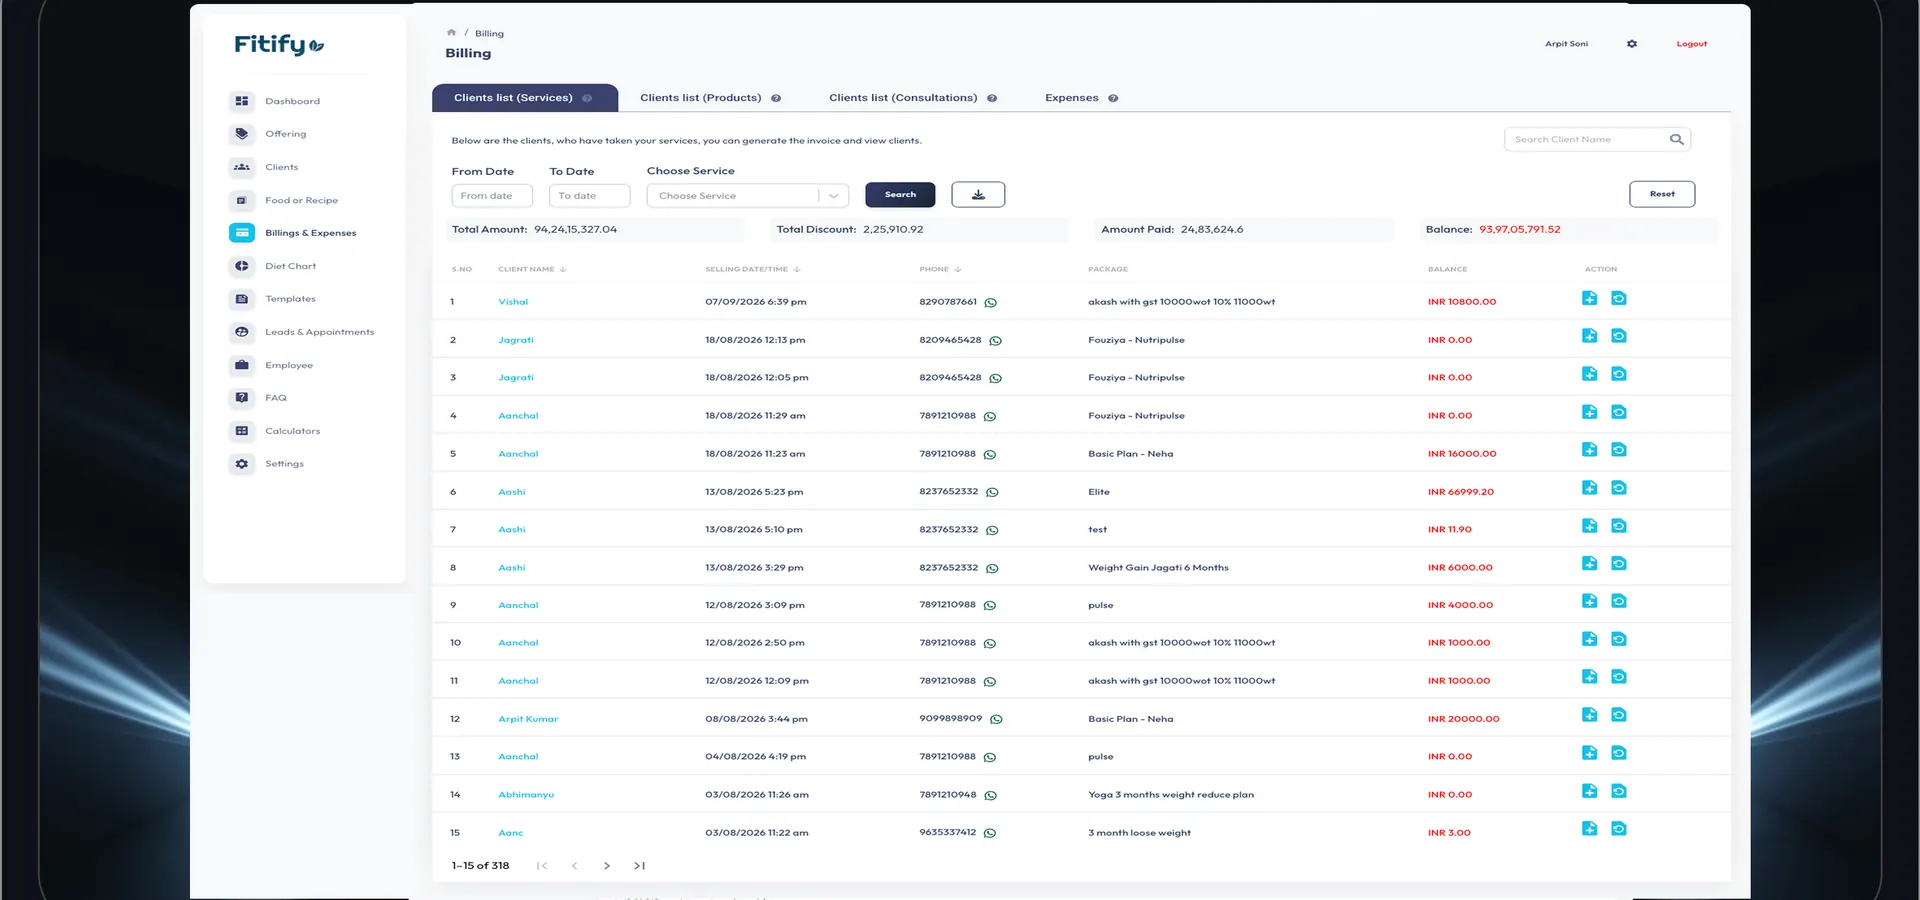Image resolution: width=1920 pixels, height=900 pixels.
Task: Click the download export button
Action: (978, 195)
